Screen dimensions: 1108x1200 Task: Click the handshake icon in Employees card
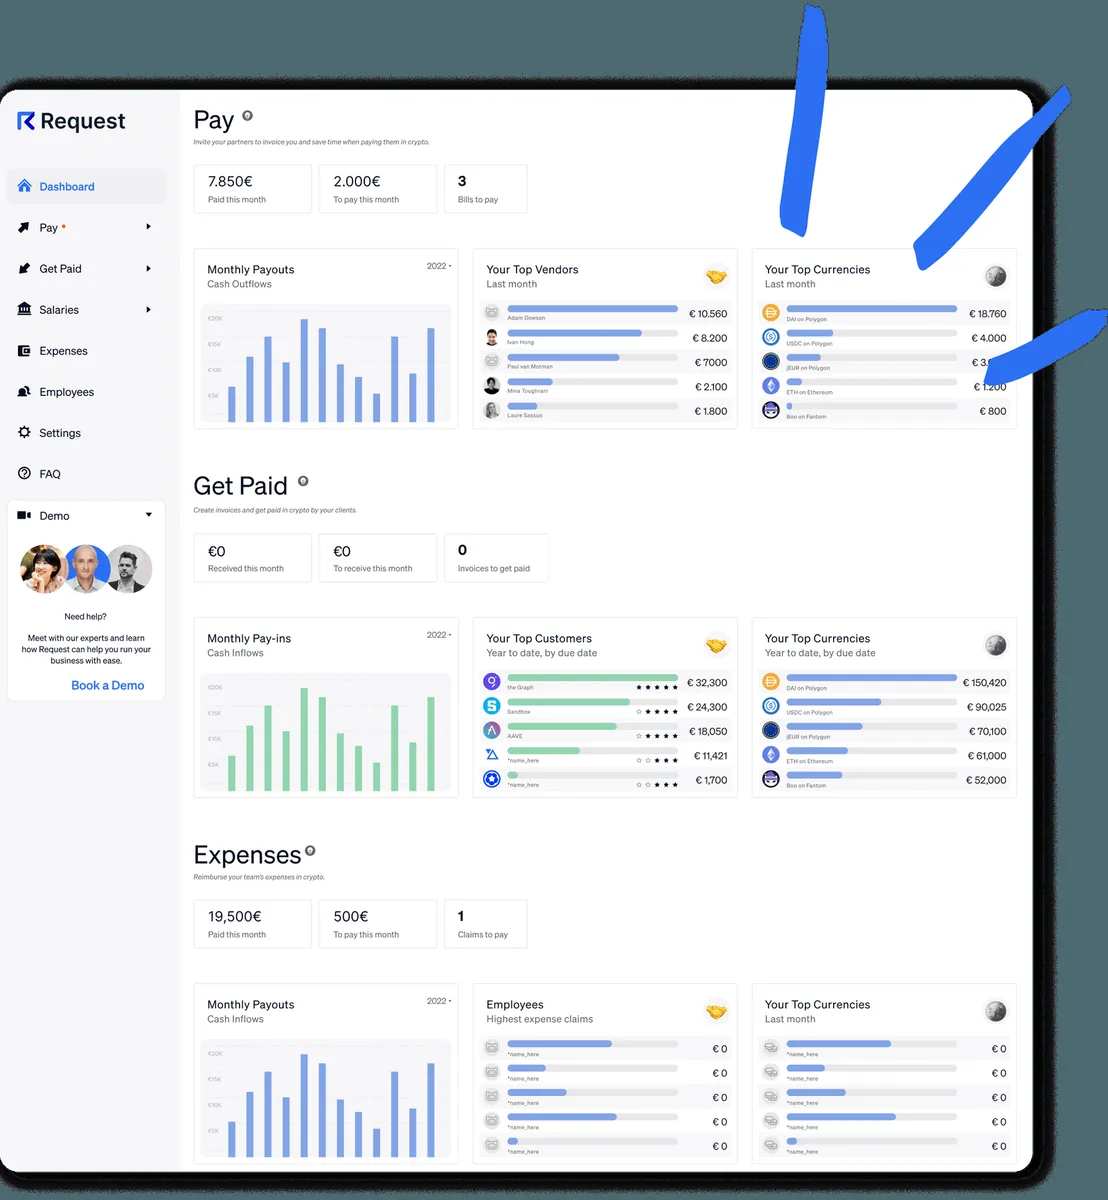click(716, 1012)
